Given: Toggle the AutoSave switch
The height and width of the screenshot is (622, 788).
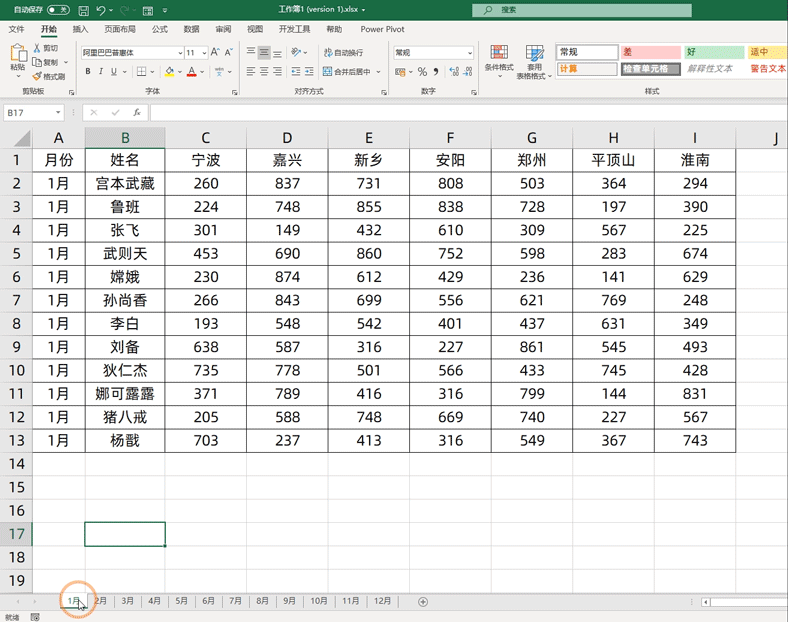Looking at the screenshot, I should [58, 10].
